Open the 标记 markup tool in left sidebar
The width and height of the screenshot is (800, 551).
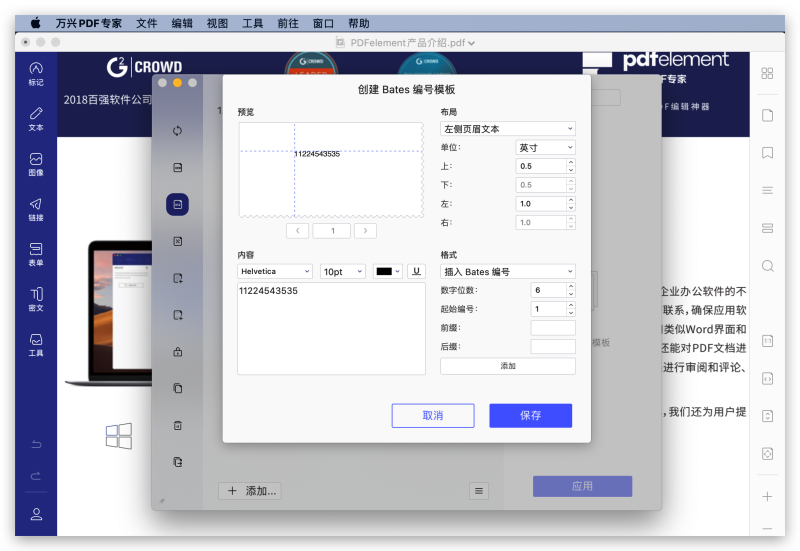tap(36, 72)
